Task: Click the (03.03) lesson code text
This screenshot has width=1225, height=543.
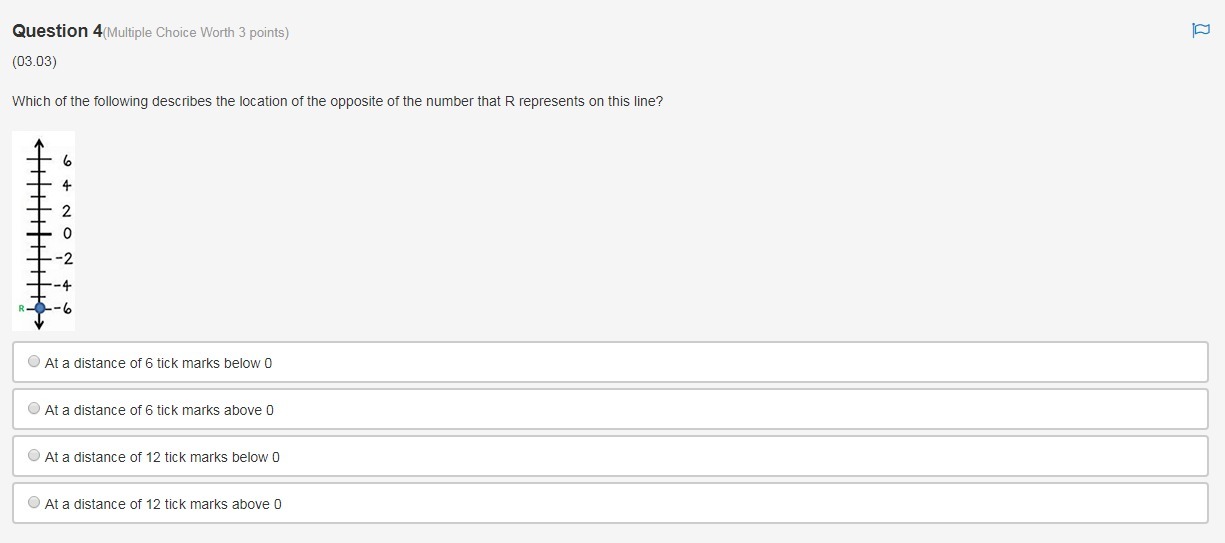Action: click(35, 61)
